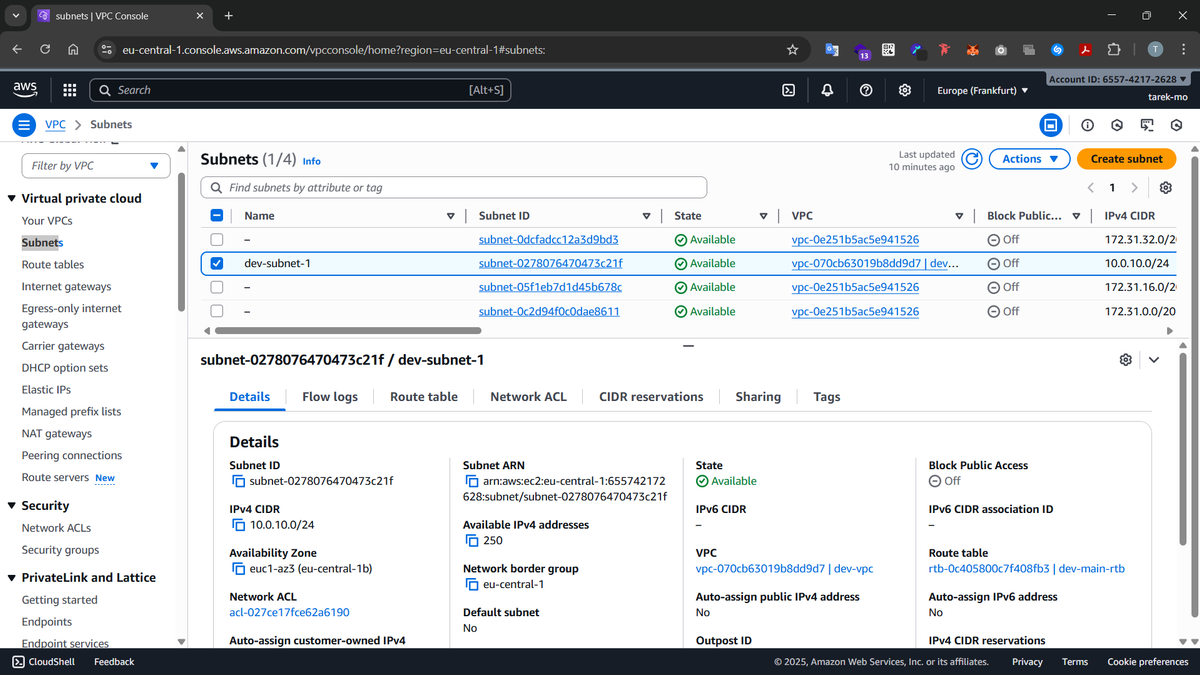The height and width of the screenshot is (675, 1200).
Task: Open the Filter by VPC dropdown
Action: point(95,166)
